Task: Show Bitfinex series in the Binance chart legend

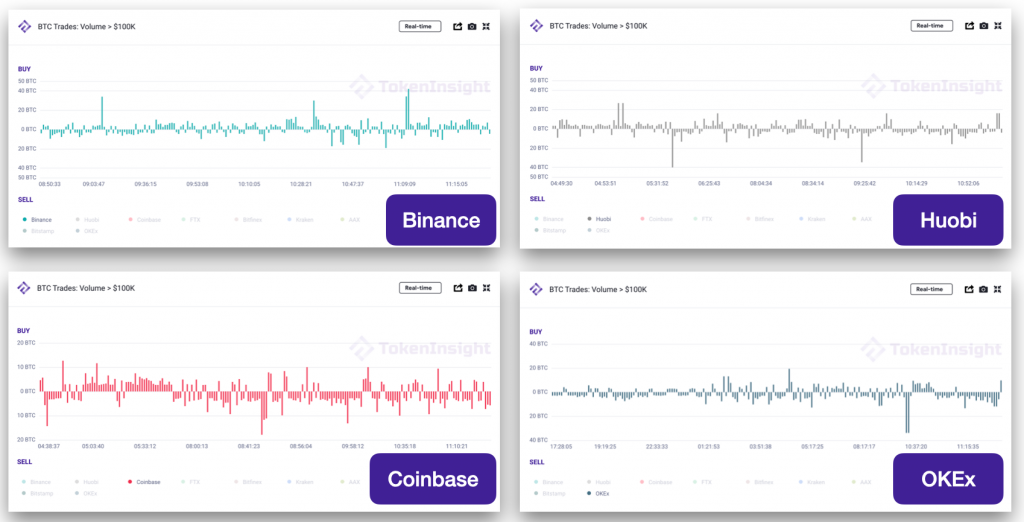Action: (x=248, y=220)
